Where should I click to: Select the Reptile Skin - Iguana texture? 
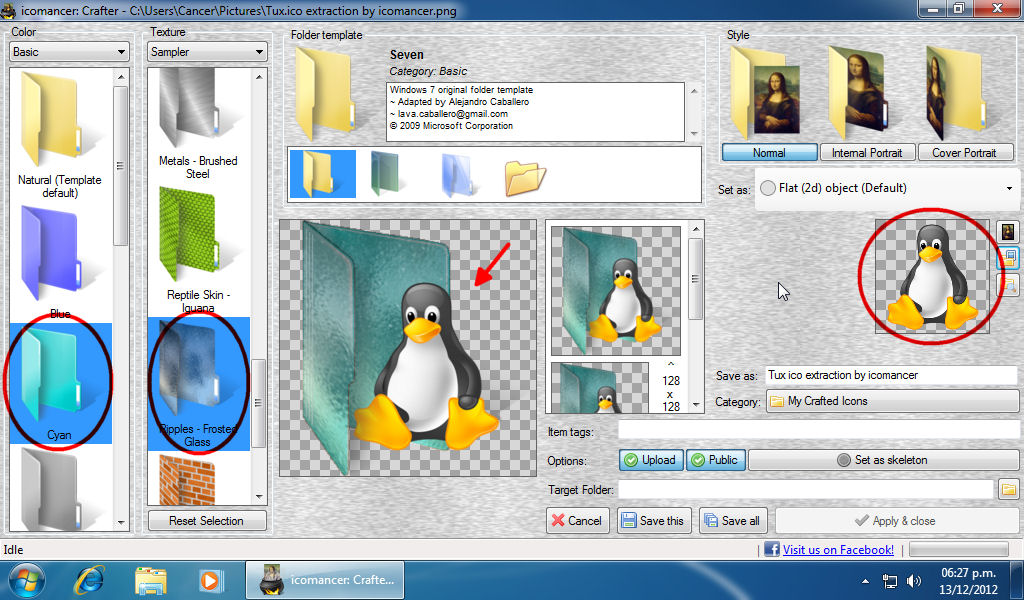pos(198,249)
